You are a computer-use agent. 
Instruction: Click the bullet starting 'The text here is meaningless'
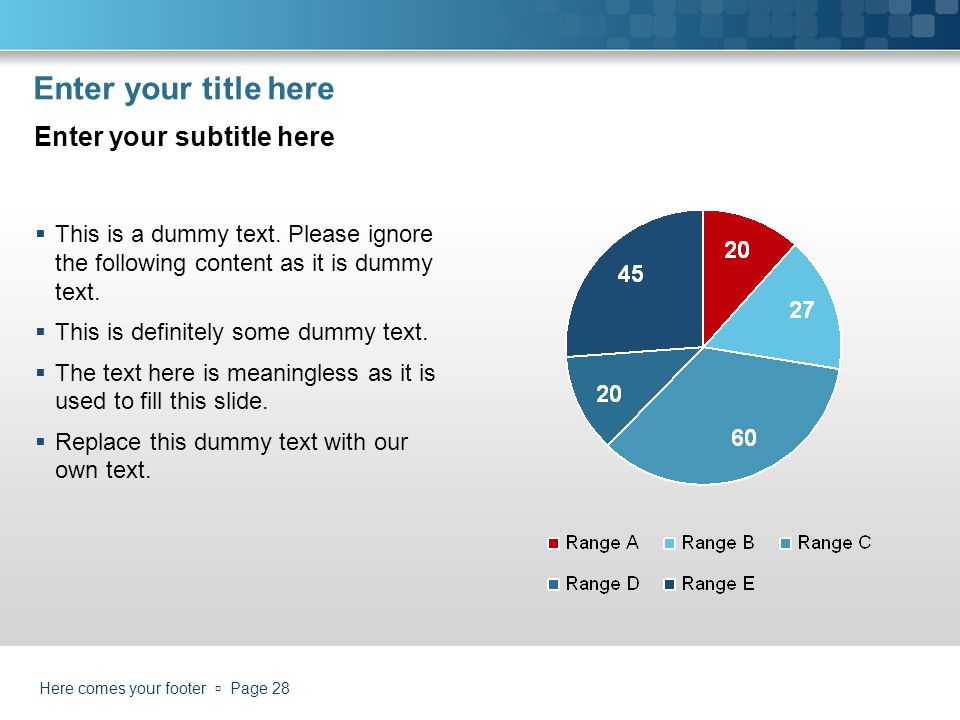[x=245, y=387]
